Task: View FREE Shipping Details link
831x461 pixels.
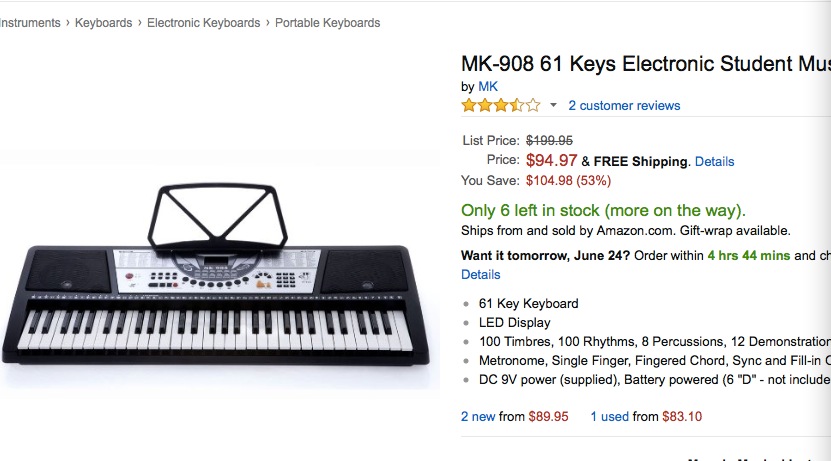Action: point(714,162)
